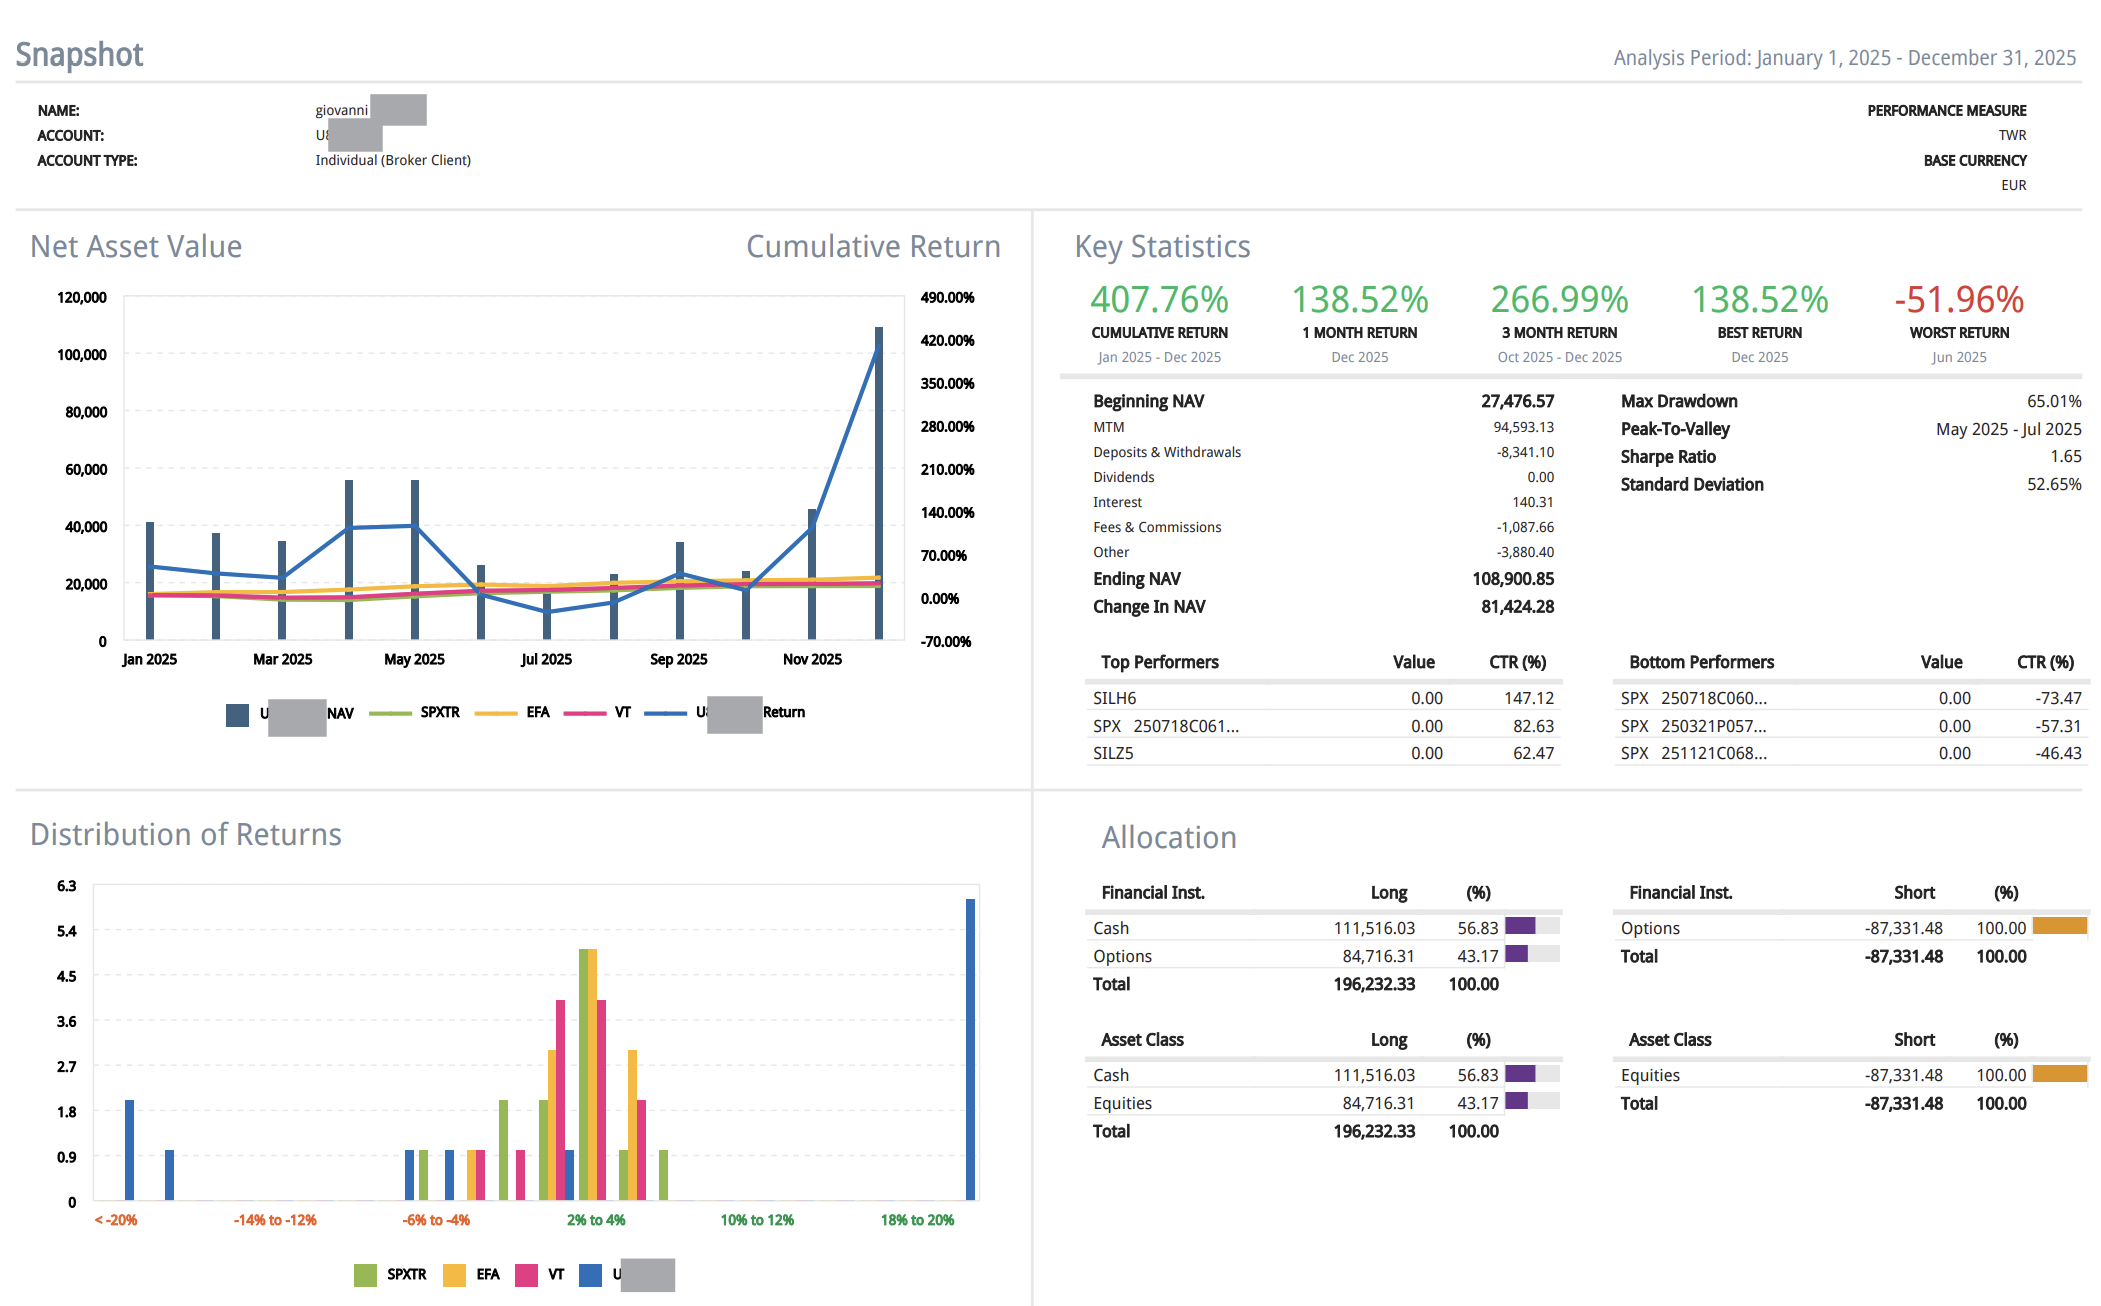
Task: Click the orange Options short allocation bar
Action: coord(2059,926)
